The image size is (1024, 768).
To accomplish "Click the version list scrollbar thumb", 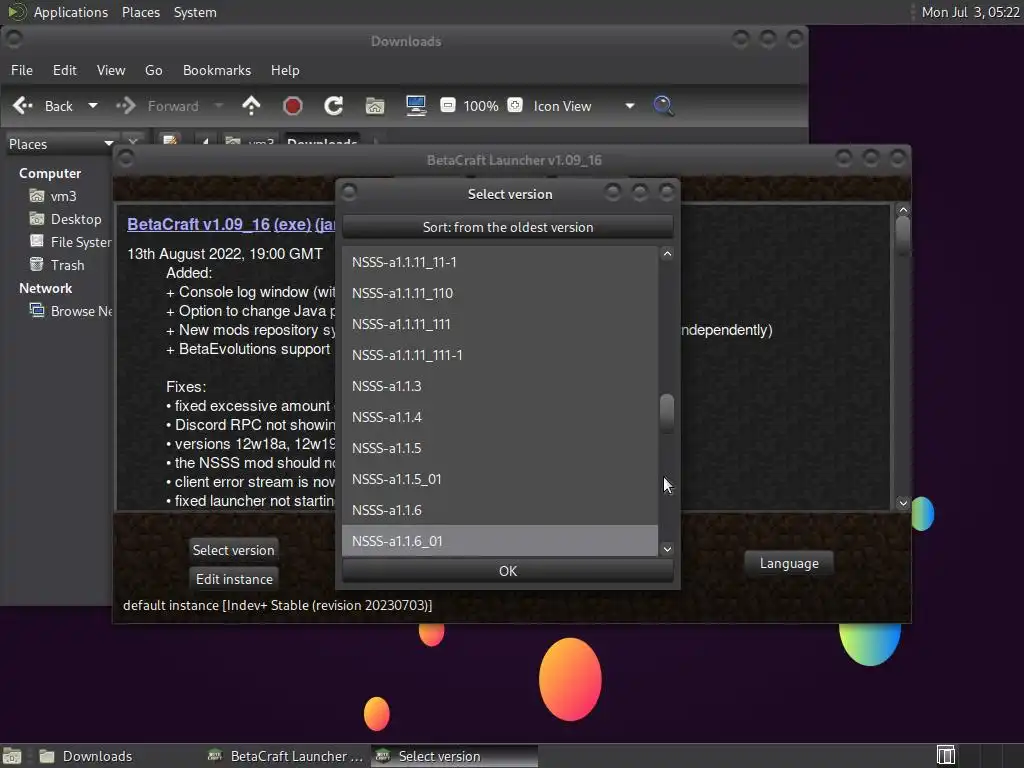I will click(x=667, y=413).
